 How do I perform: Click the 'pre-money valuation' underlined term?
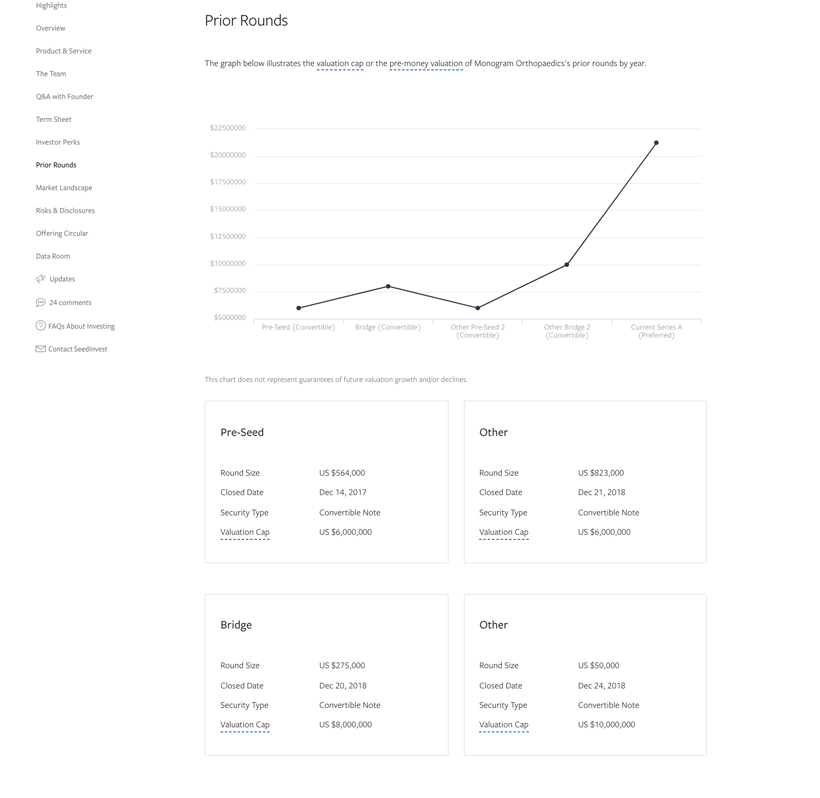point(426,64)
